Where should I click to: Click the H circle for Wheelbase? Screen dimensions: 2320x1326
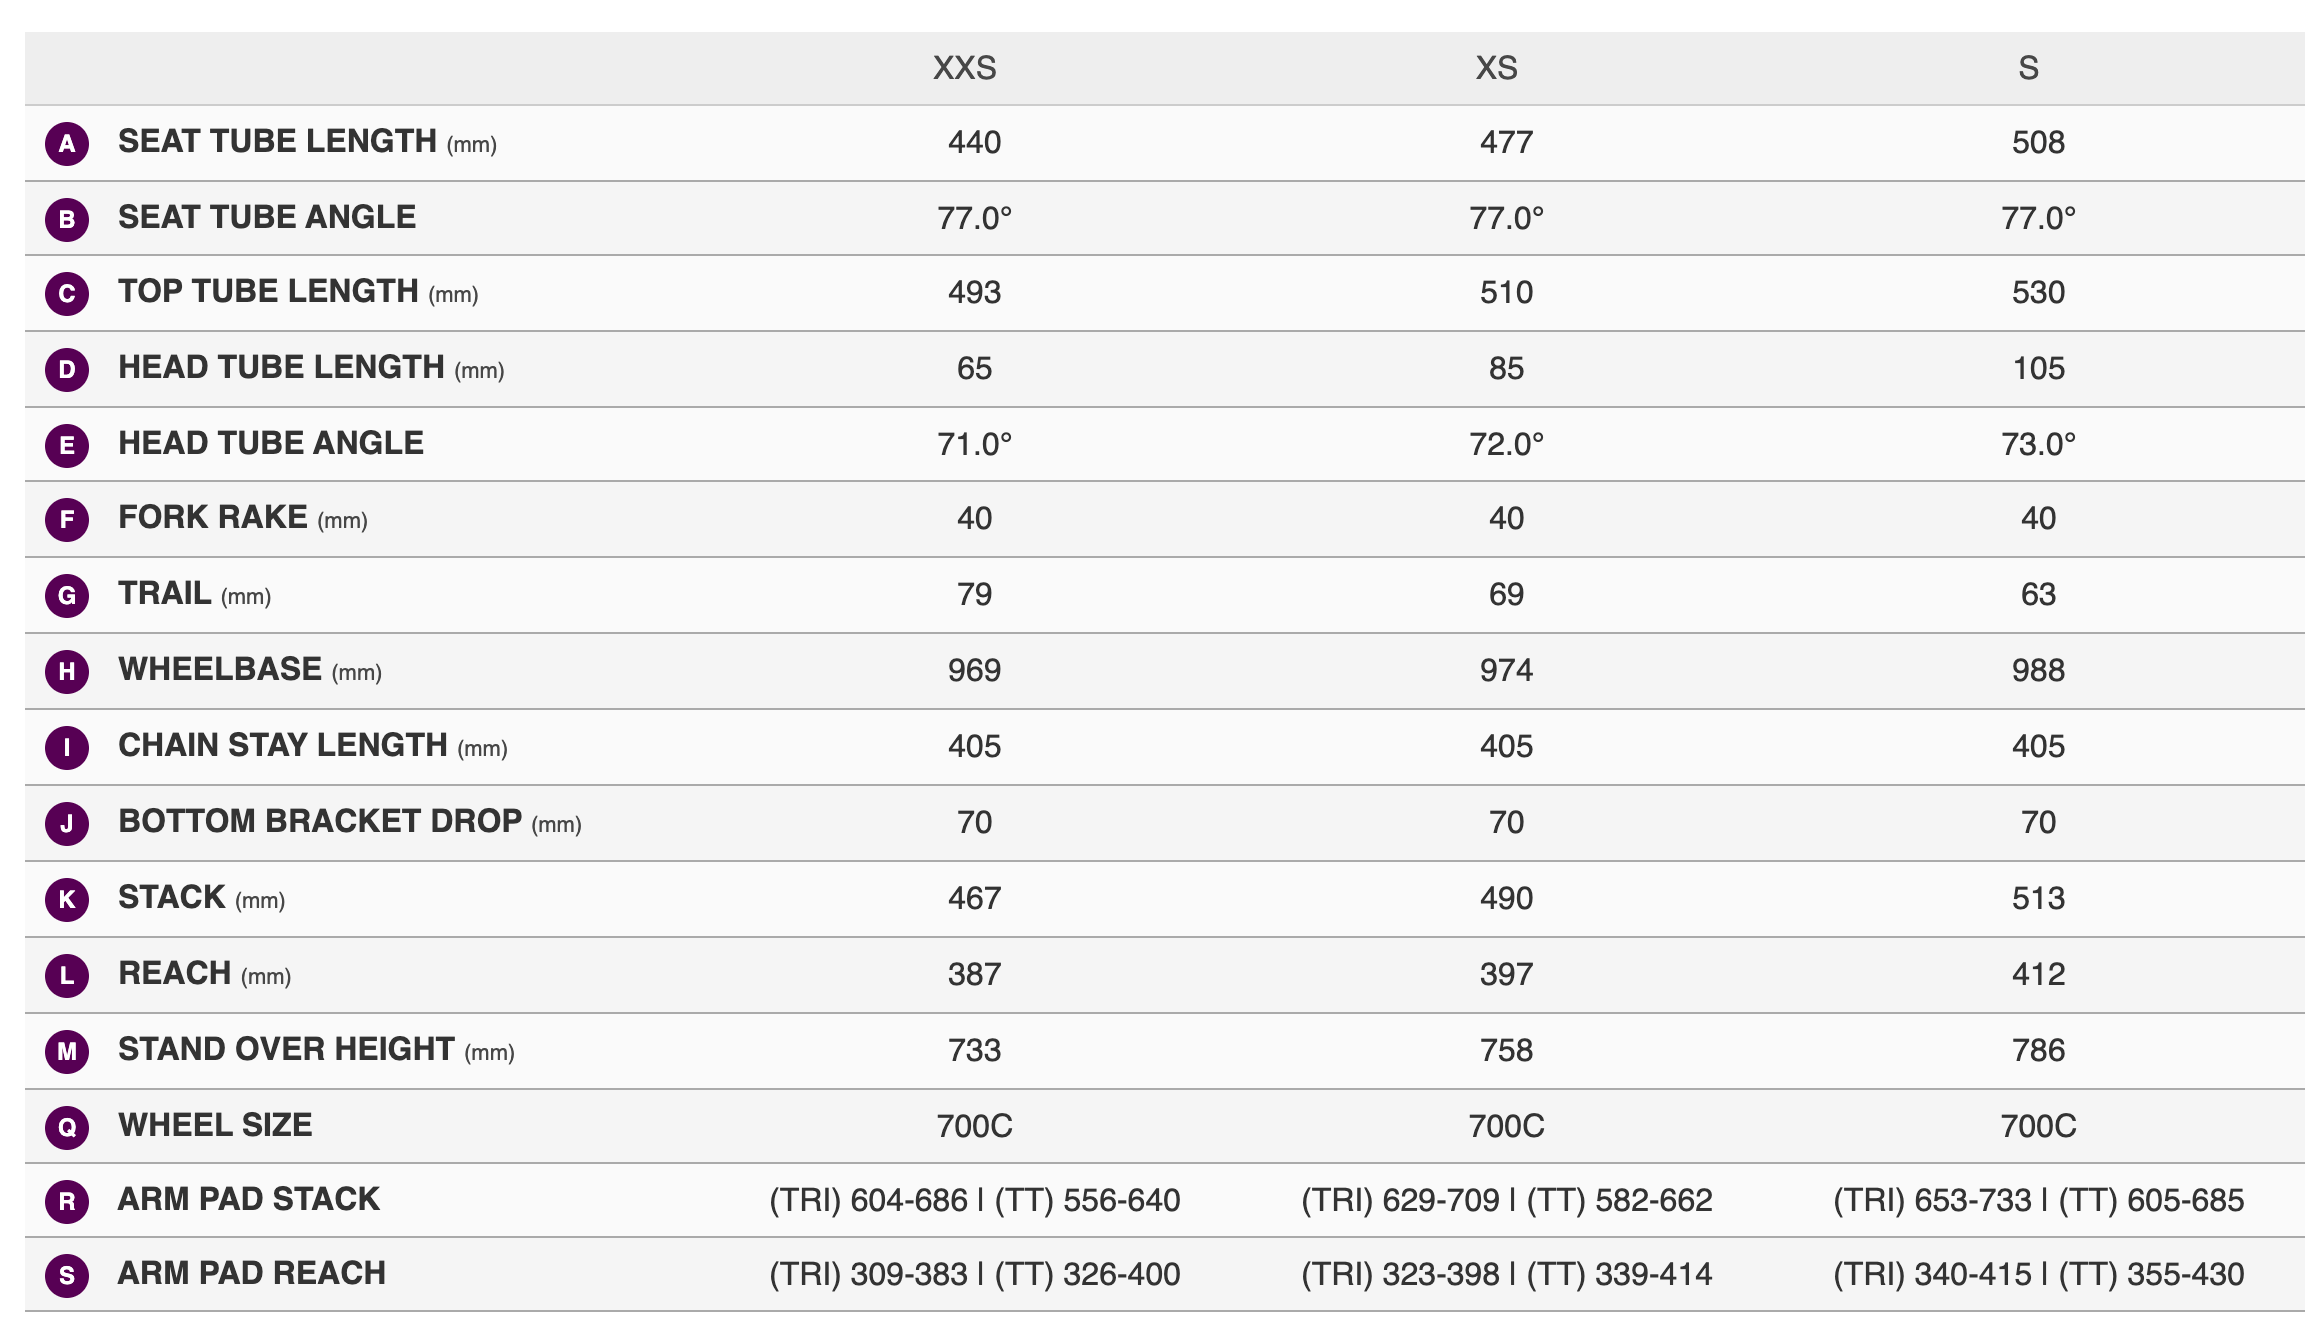click(x=67, y=671)
